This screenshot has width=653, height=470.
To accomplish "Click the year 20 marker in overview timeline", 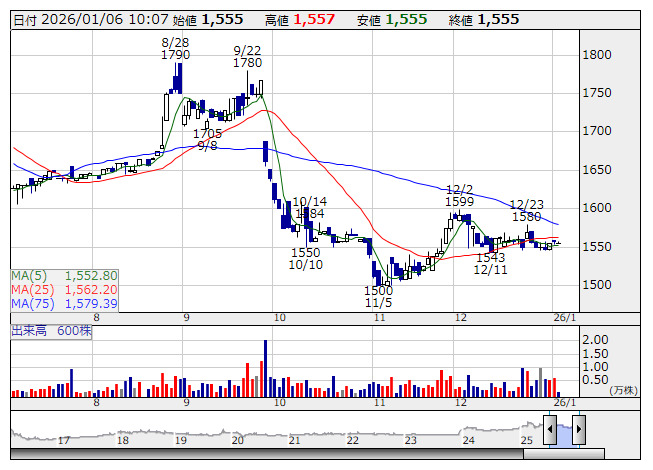I will (238, 440).
